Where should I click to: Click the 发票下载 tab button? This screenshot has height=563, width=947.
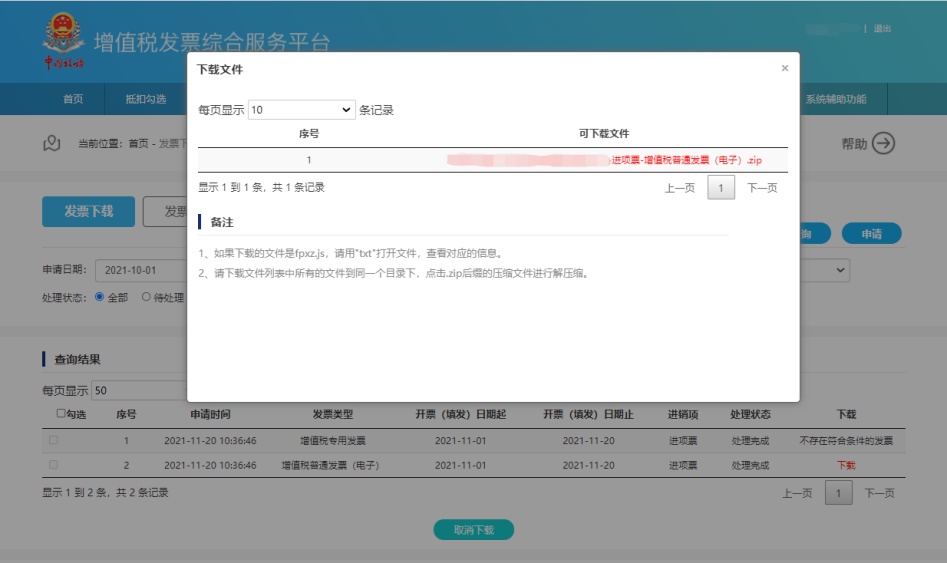click(88, 211)
